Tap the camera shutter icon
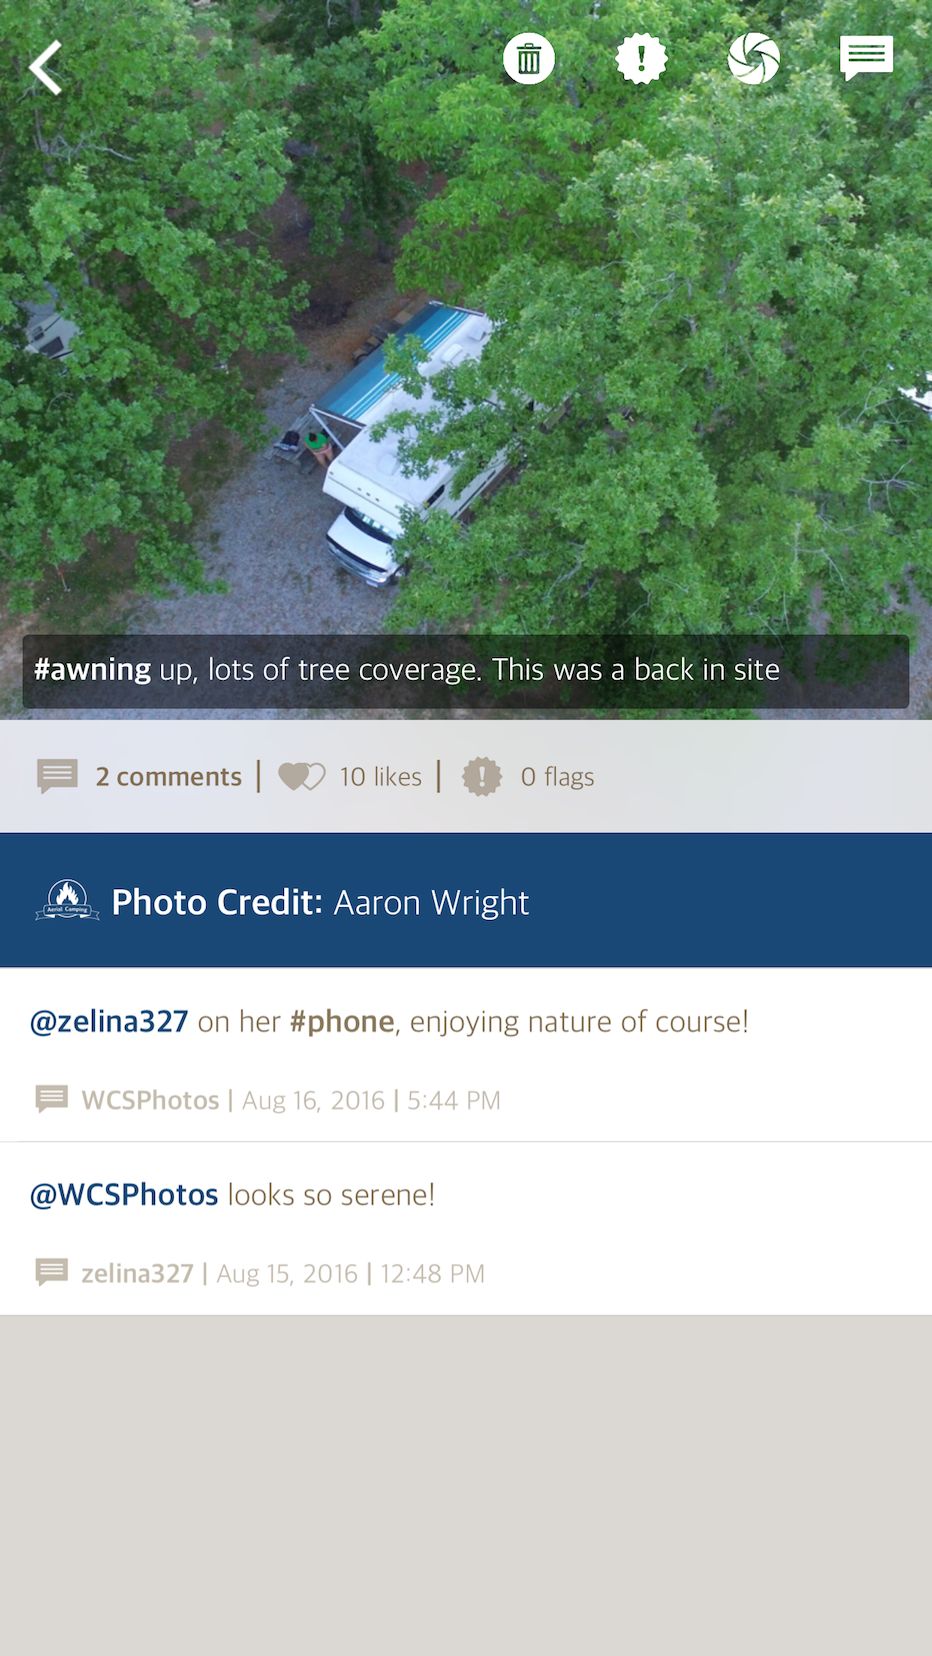The image size is (932, 1656). point(754,59)
